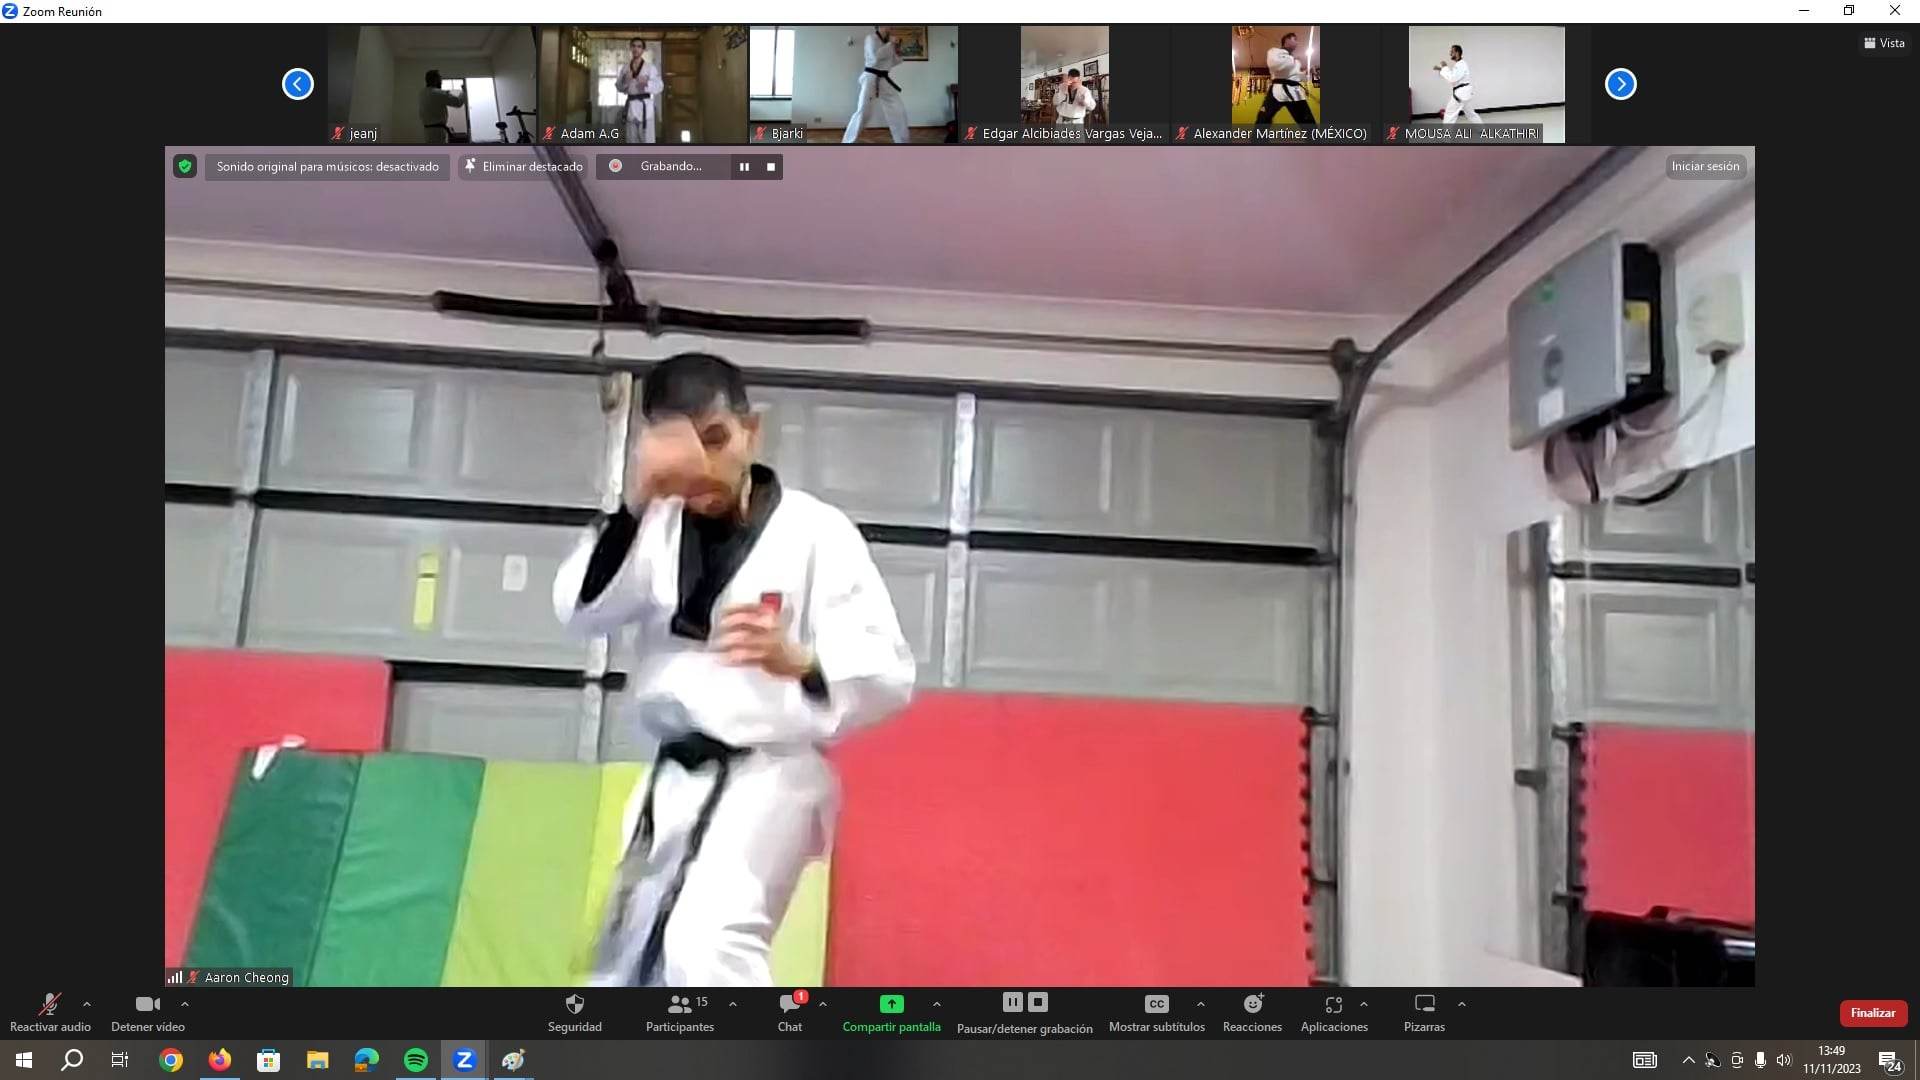Click microphone icon in system tray
Image resolution: width=1920 pixels, height=1080 pixels.
click(x=1760, y=1060)
